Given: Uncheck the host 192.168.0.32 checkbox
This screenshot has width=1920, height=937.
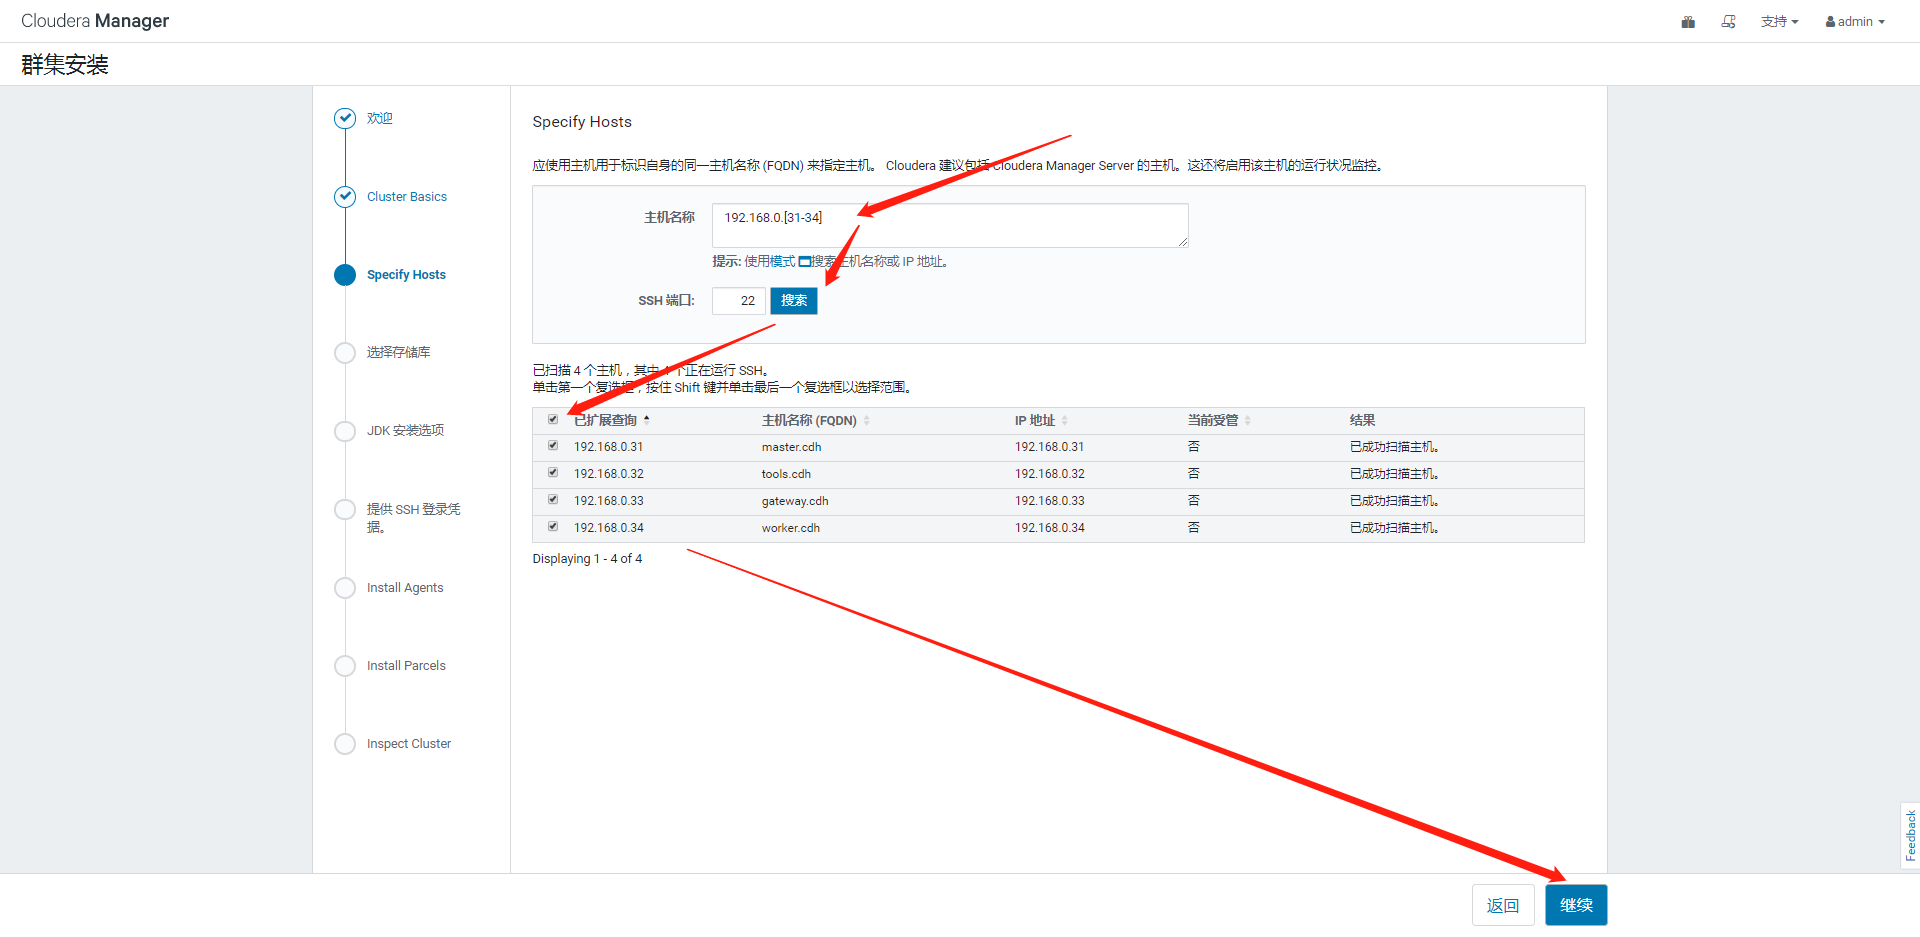Looking at the screenshot, I should point(553,473).
